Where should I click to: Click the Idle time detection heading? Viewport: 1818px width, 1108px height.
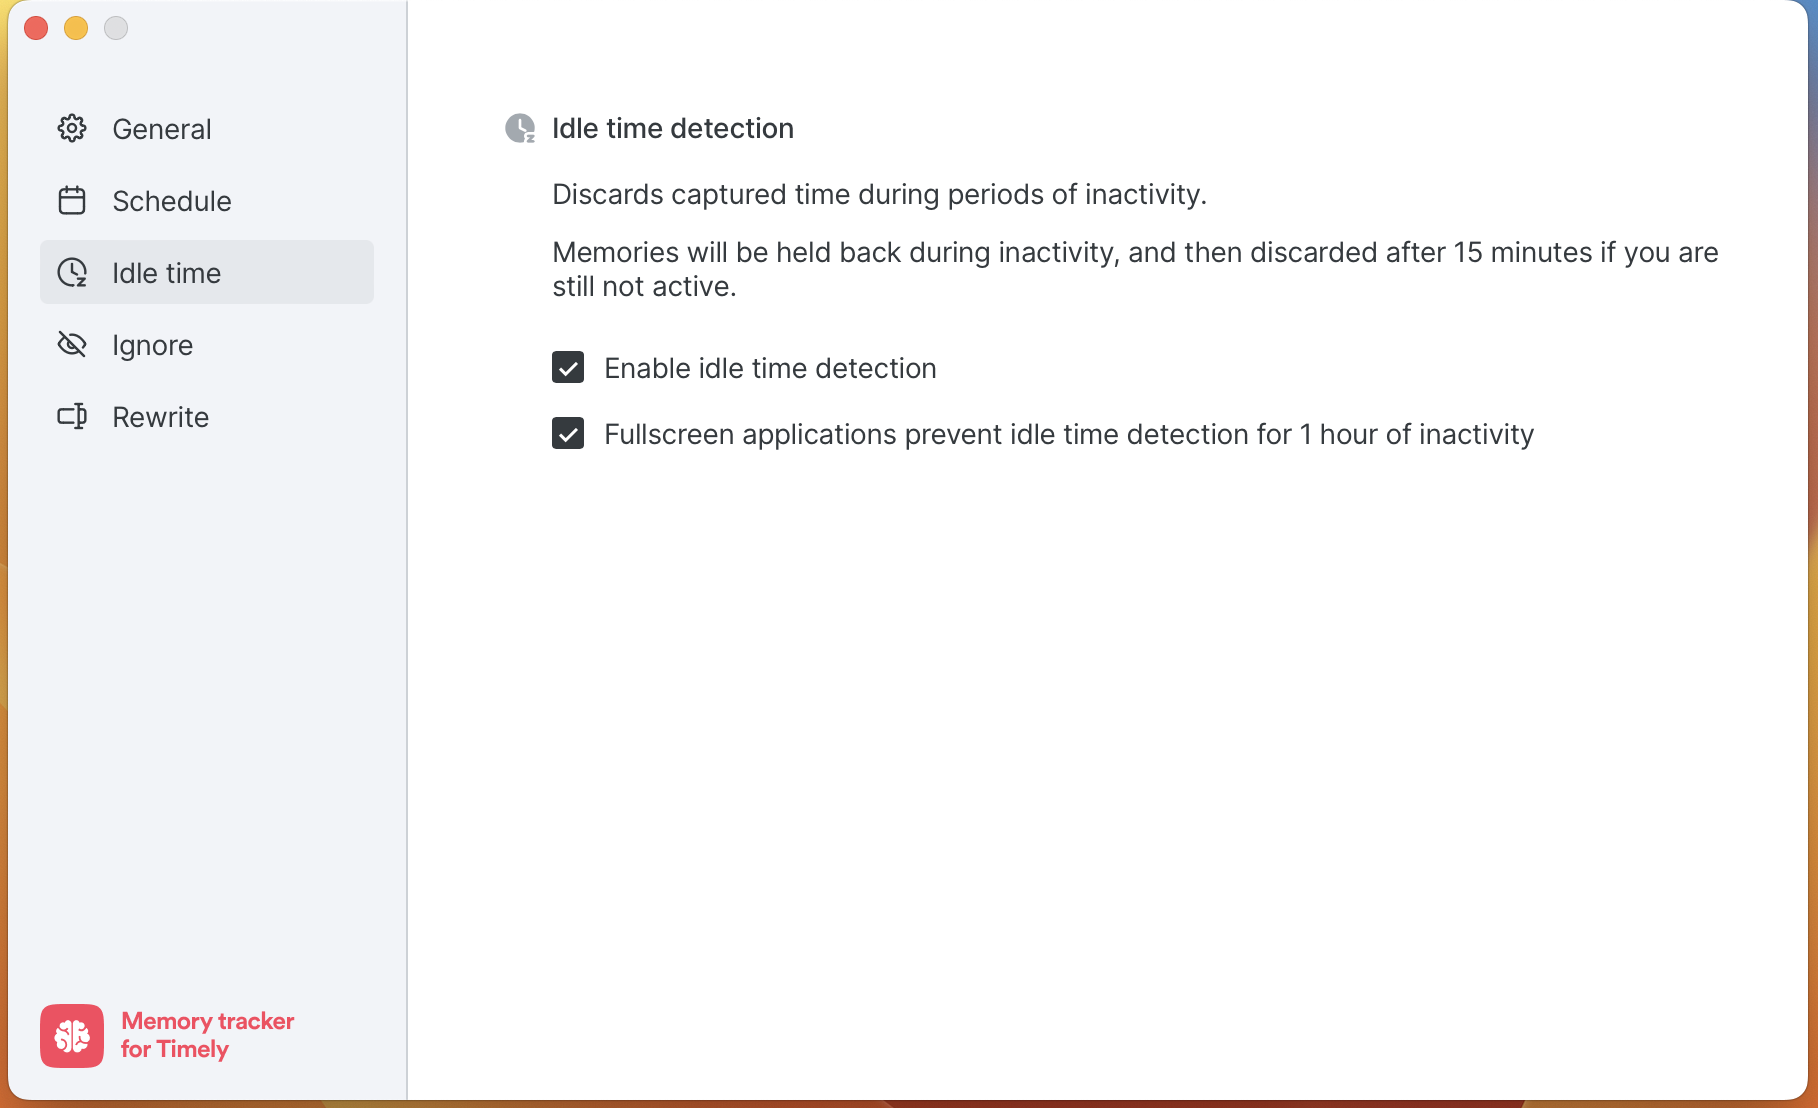[x=672, y=128]
